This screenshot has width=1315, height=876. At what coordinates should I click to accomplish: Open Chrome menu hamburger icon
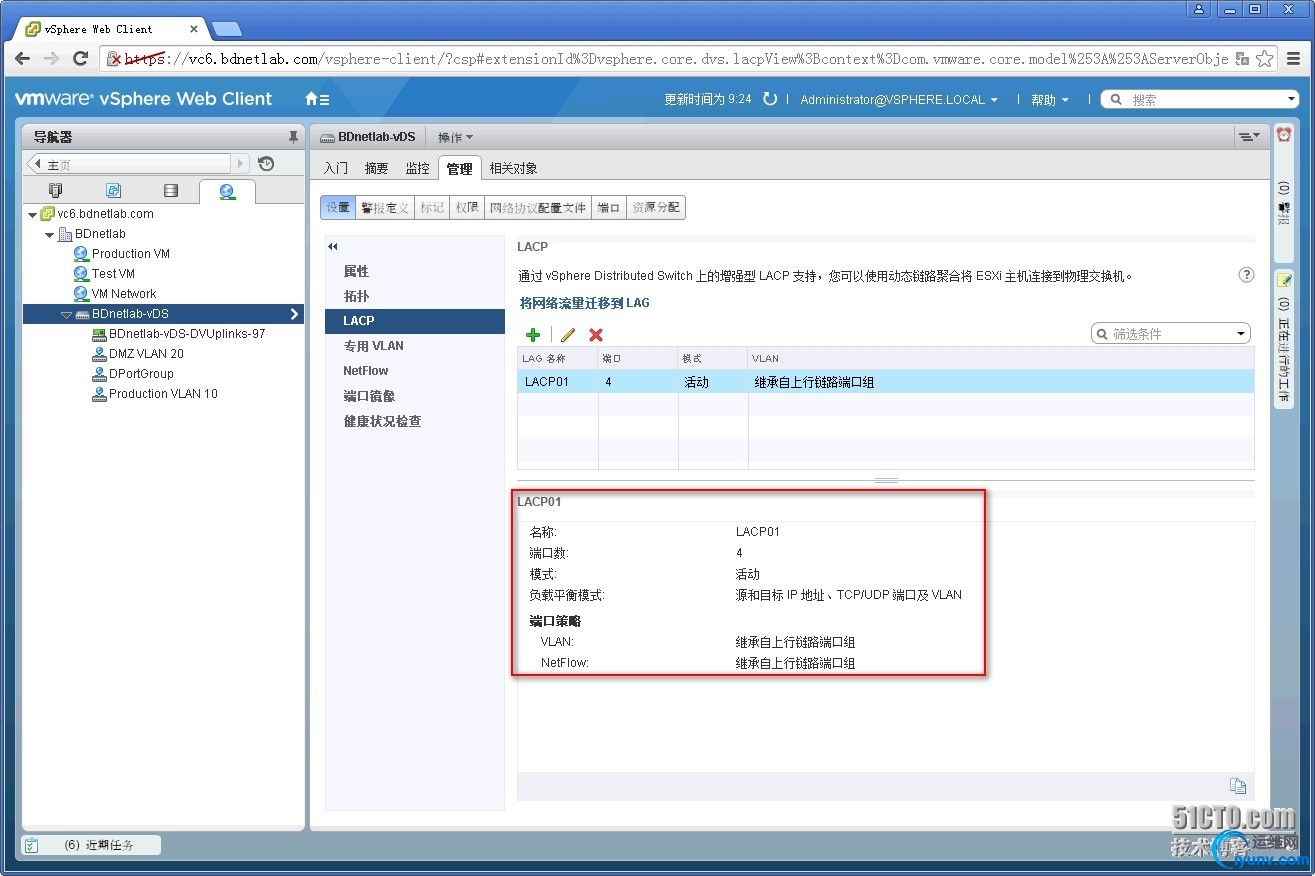(1295, 59)
